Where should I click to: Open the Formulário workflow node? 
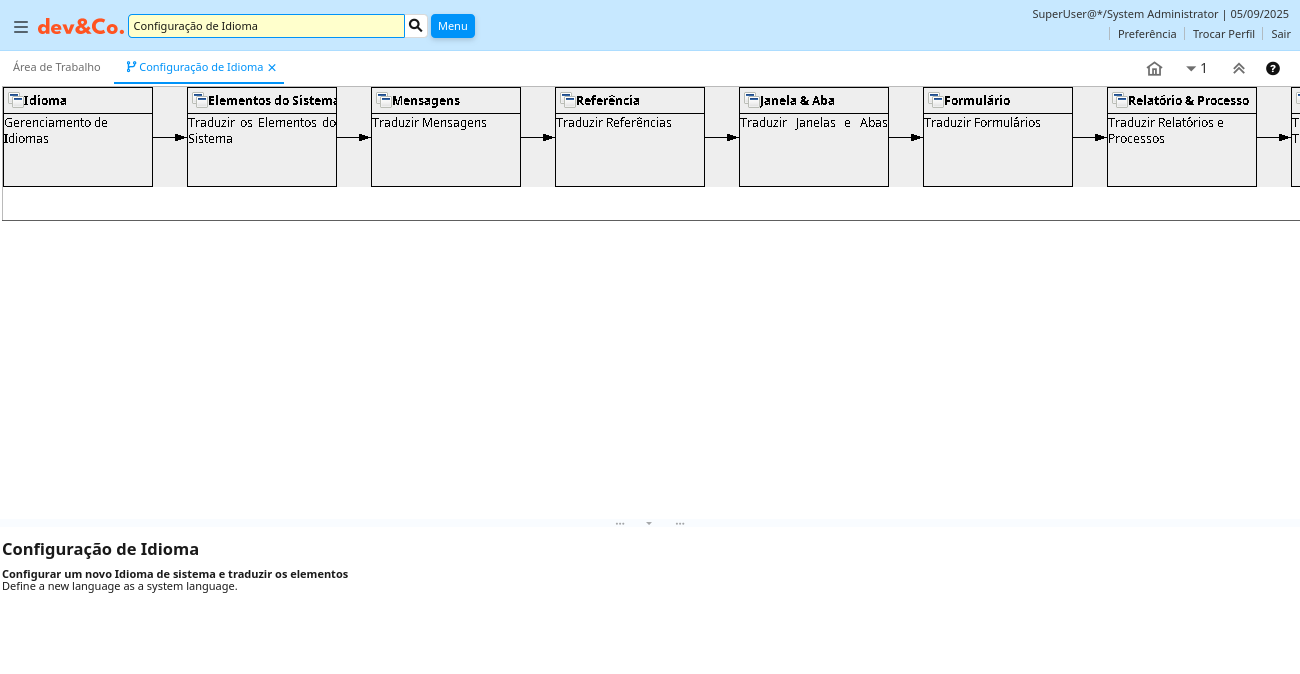click(998, 136)
